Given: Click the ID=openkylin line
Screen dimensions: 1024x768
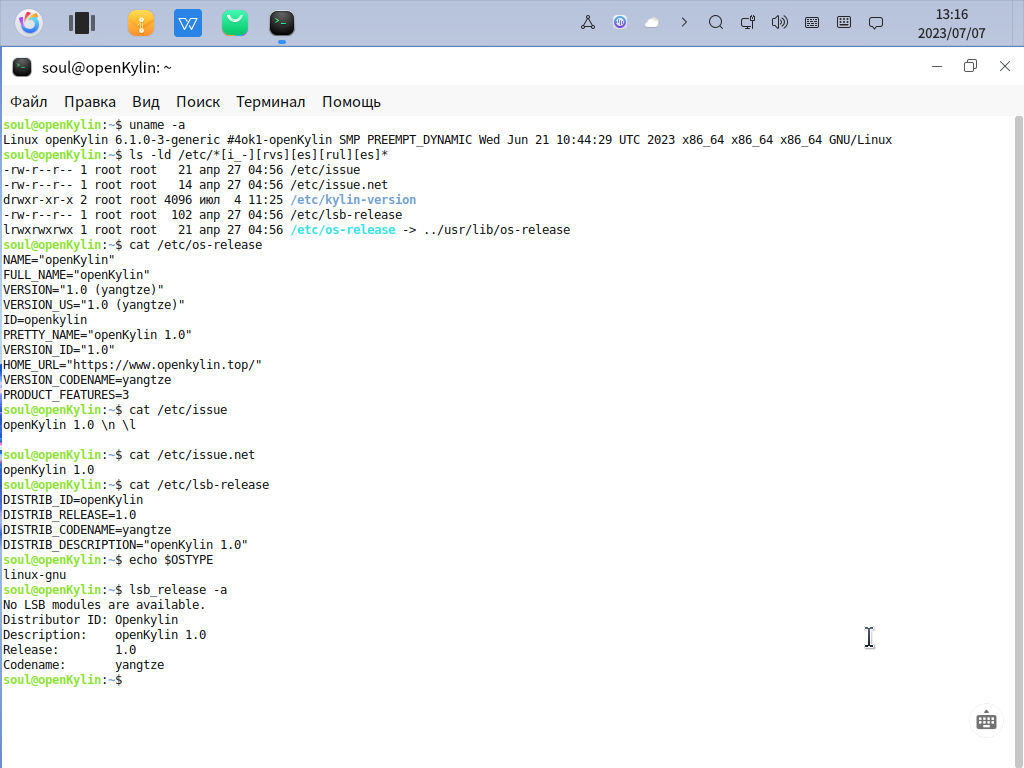Looking at the screenshot, I should (x=45, y=320).
